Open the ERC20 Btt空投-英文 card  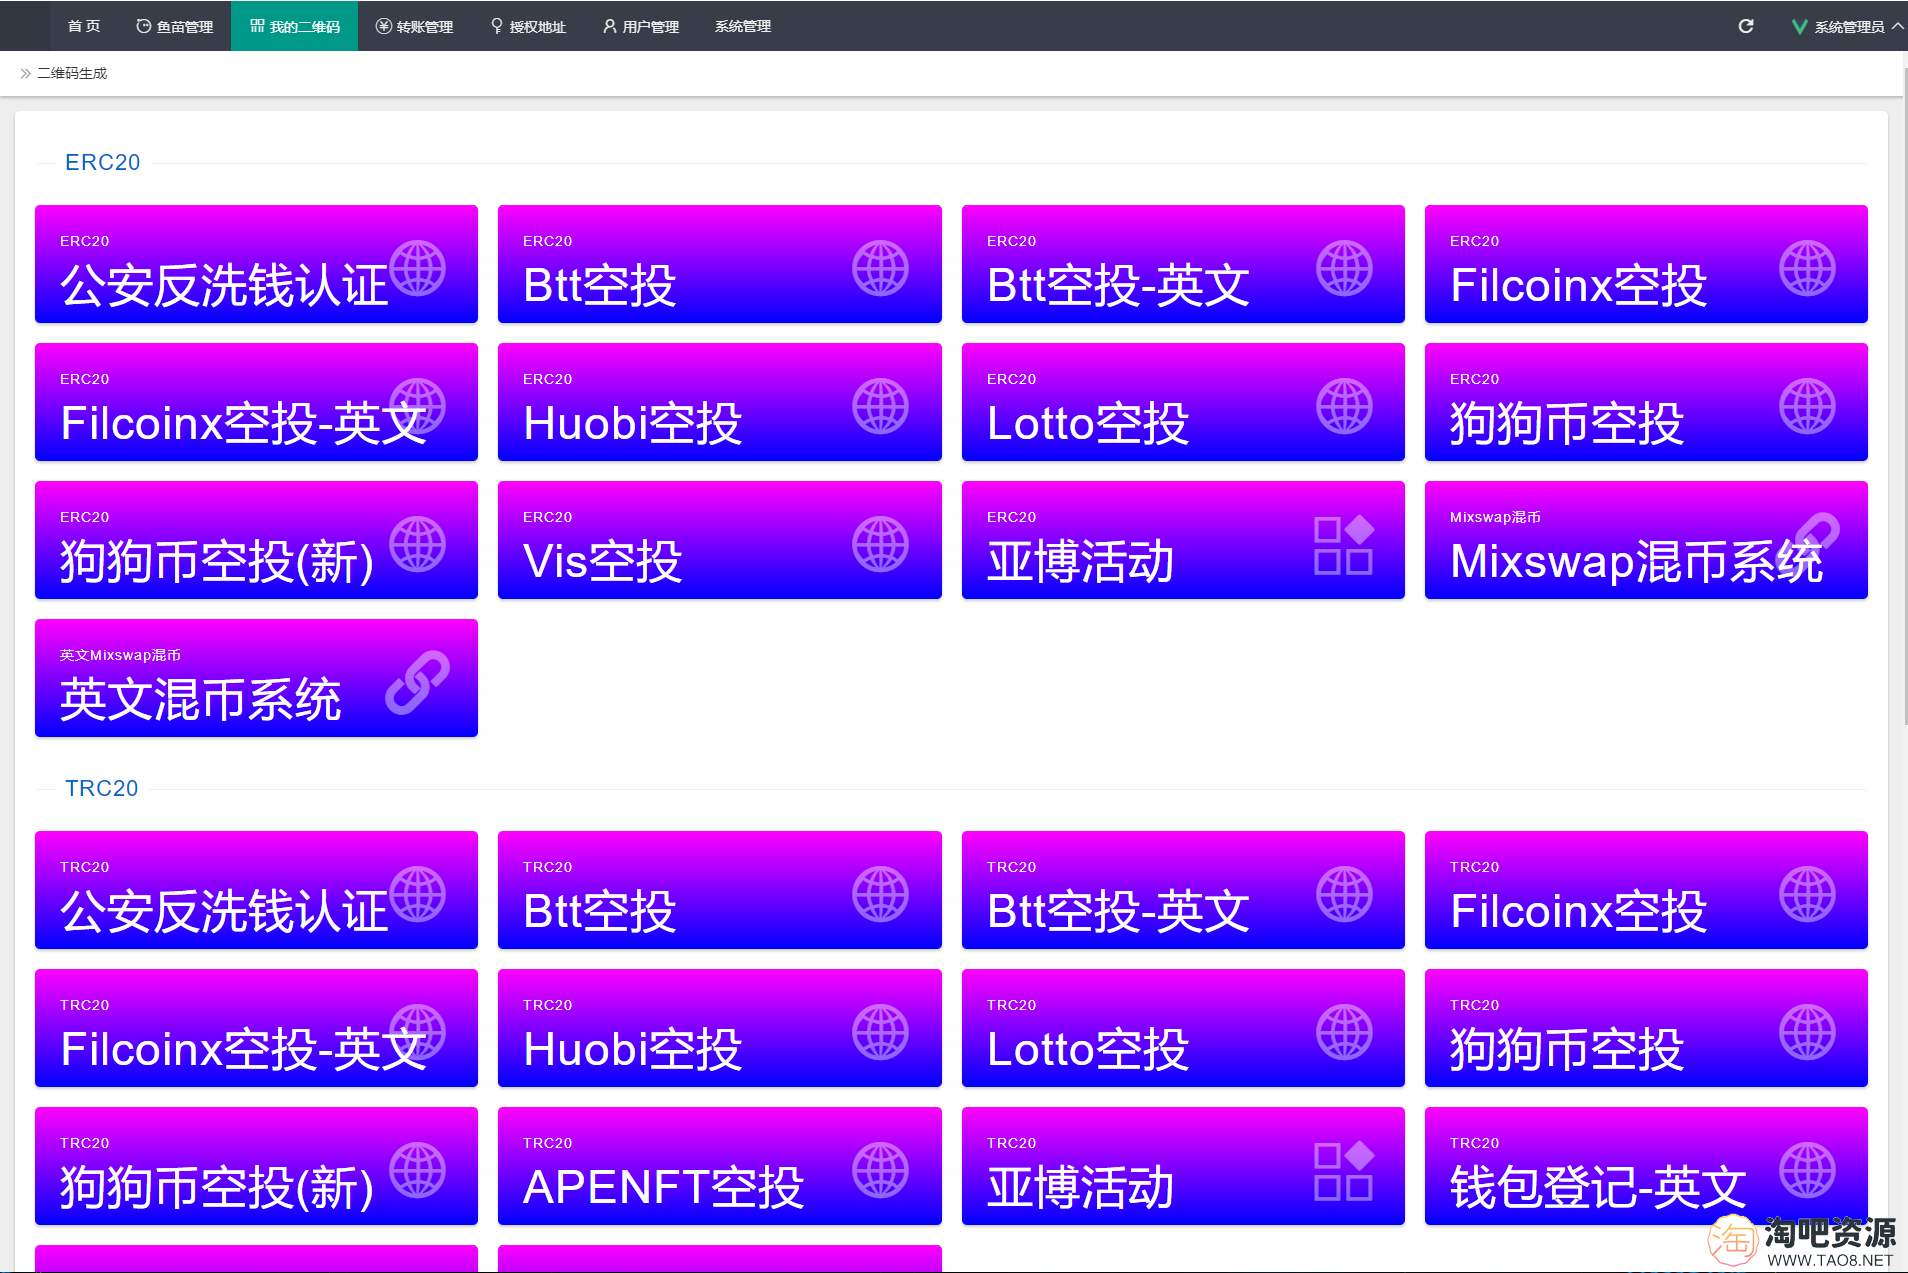pos(1183,264)
